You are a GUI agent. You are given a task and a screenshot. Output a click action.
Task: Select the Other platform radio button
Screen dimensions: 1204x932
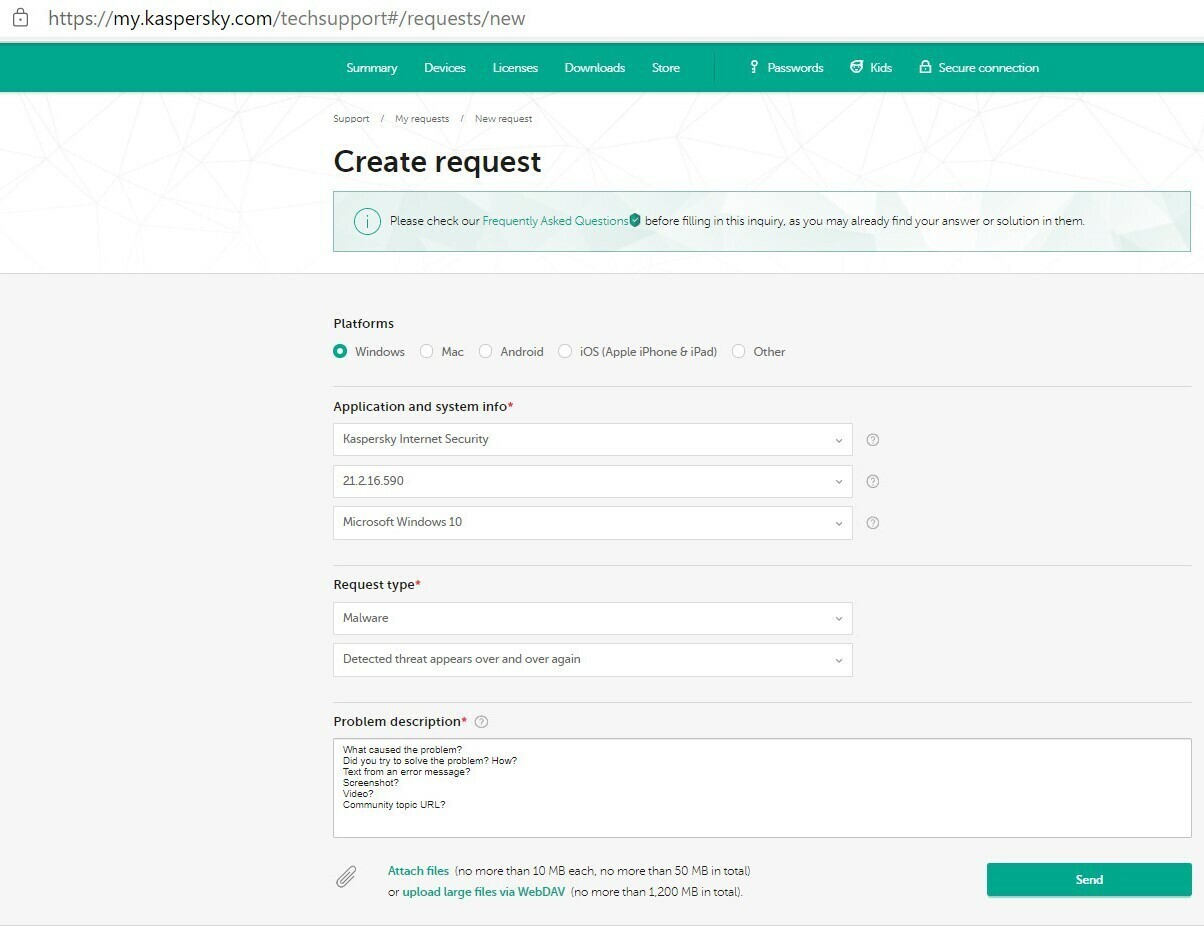tap(739, 351)
